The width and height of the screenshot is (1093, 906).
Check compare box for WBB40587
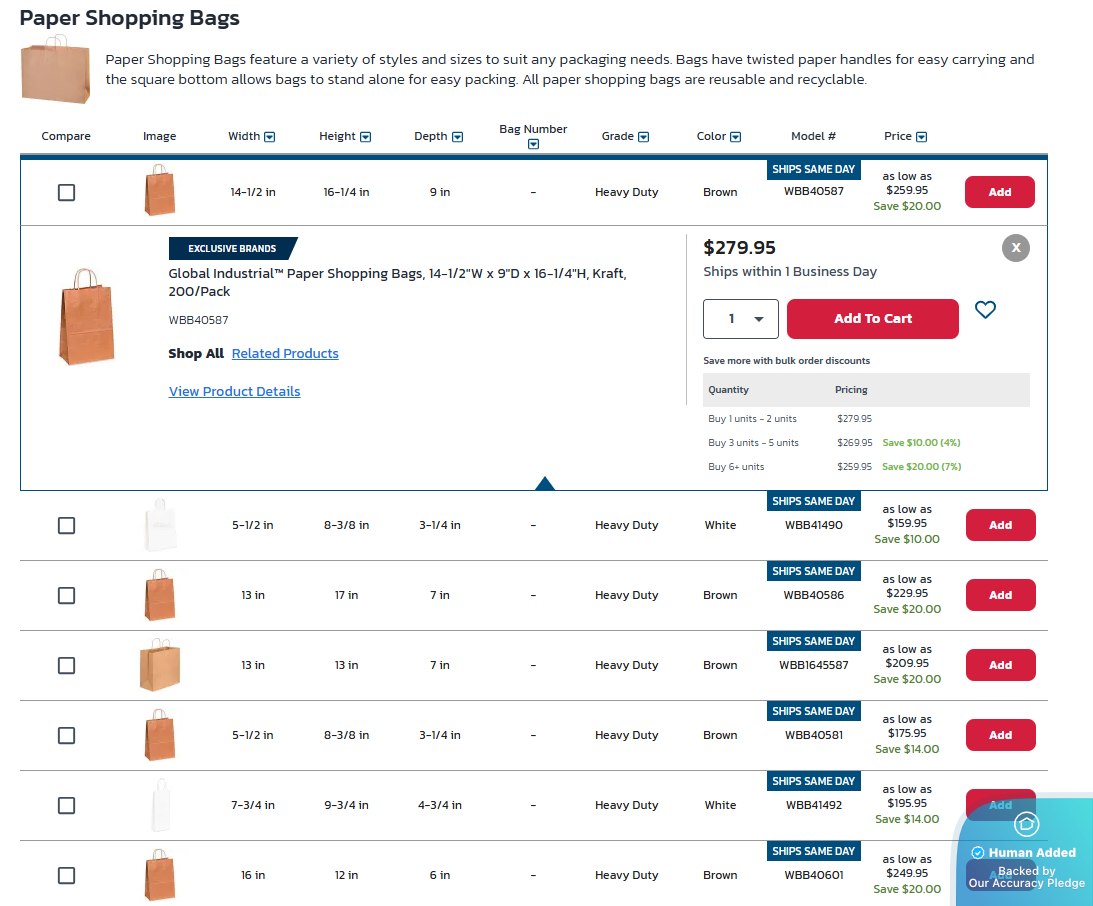[66, 192]
